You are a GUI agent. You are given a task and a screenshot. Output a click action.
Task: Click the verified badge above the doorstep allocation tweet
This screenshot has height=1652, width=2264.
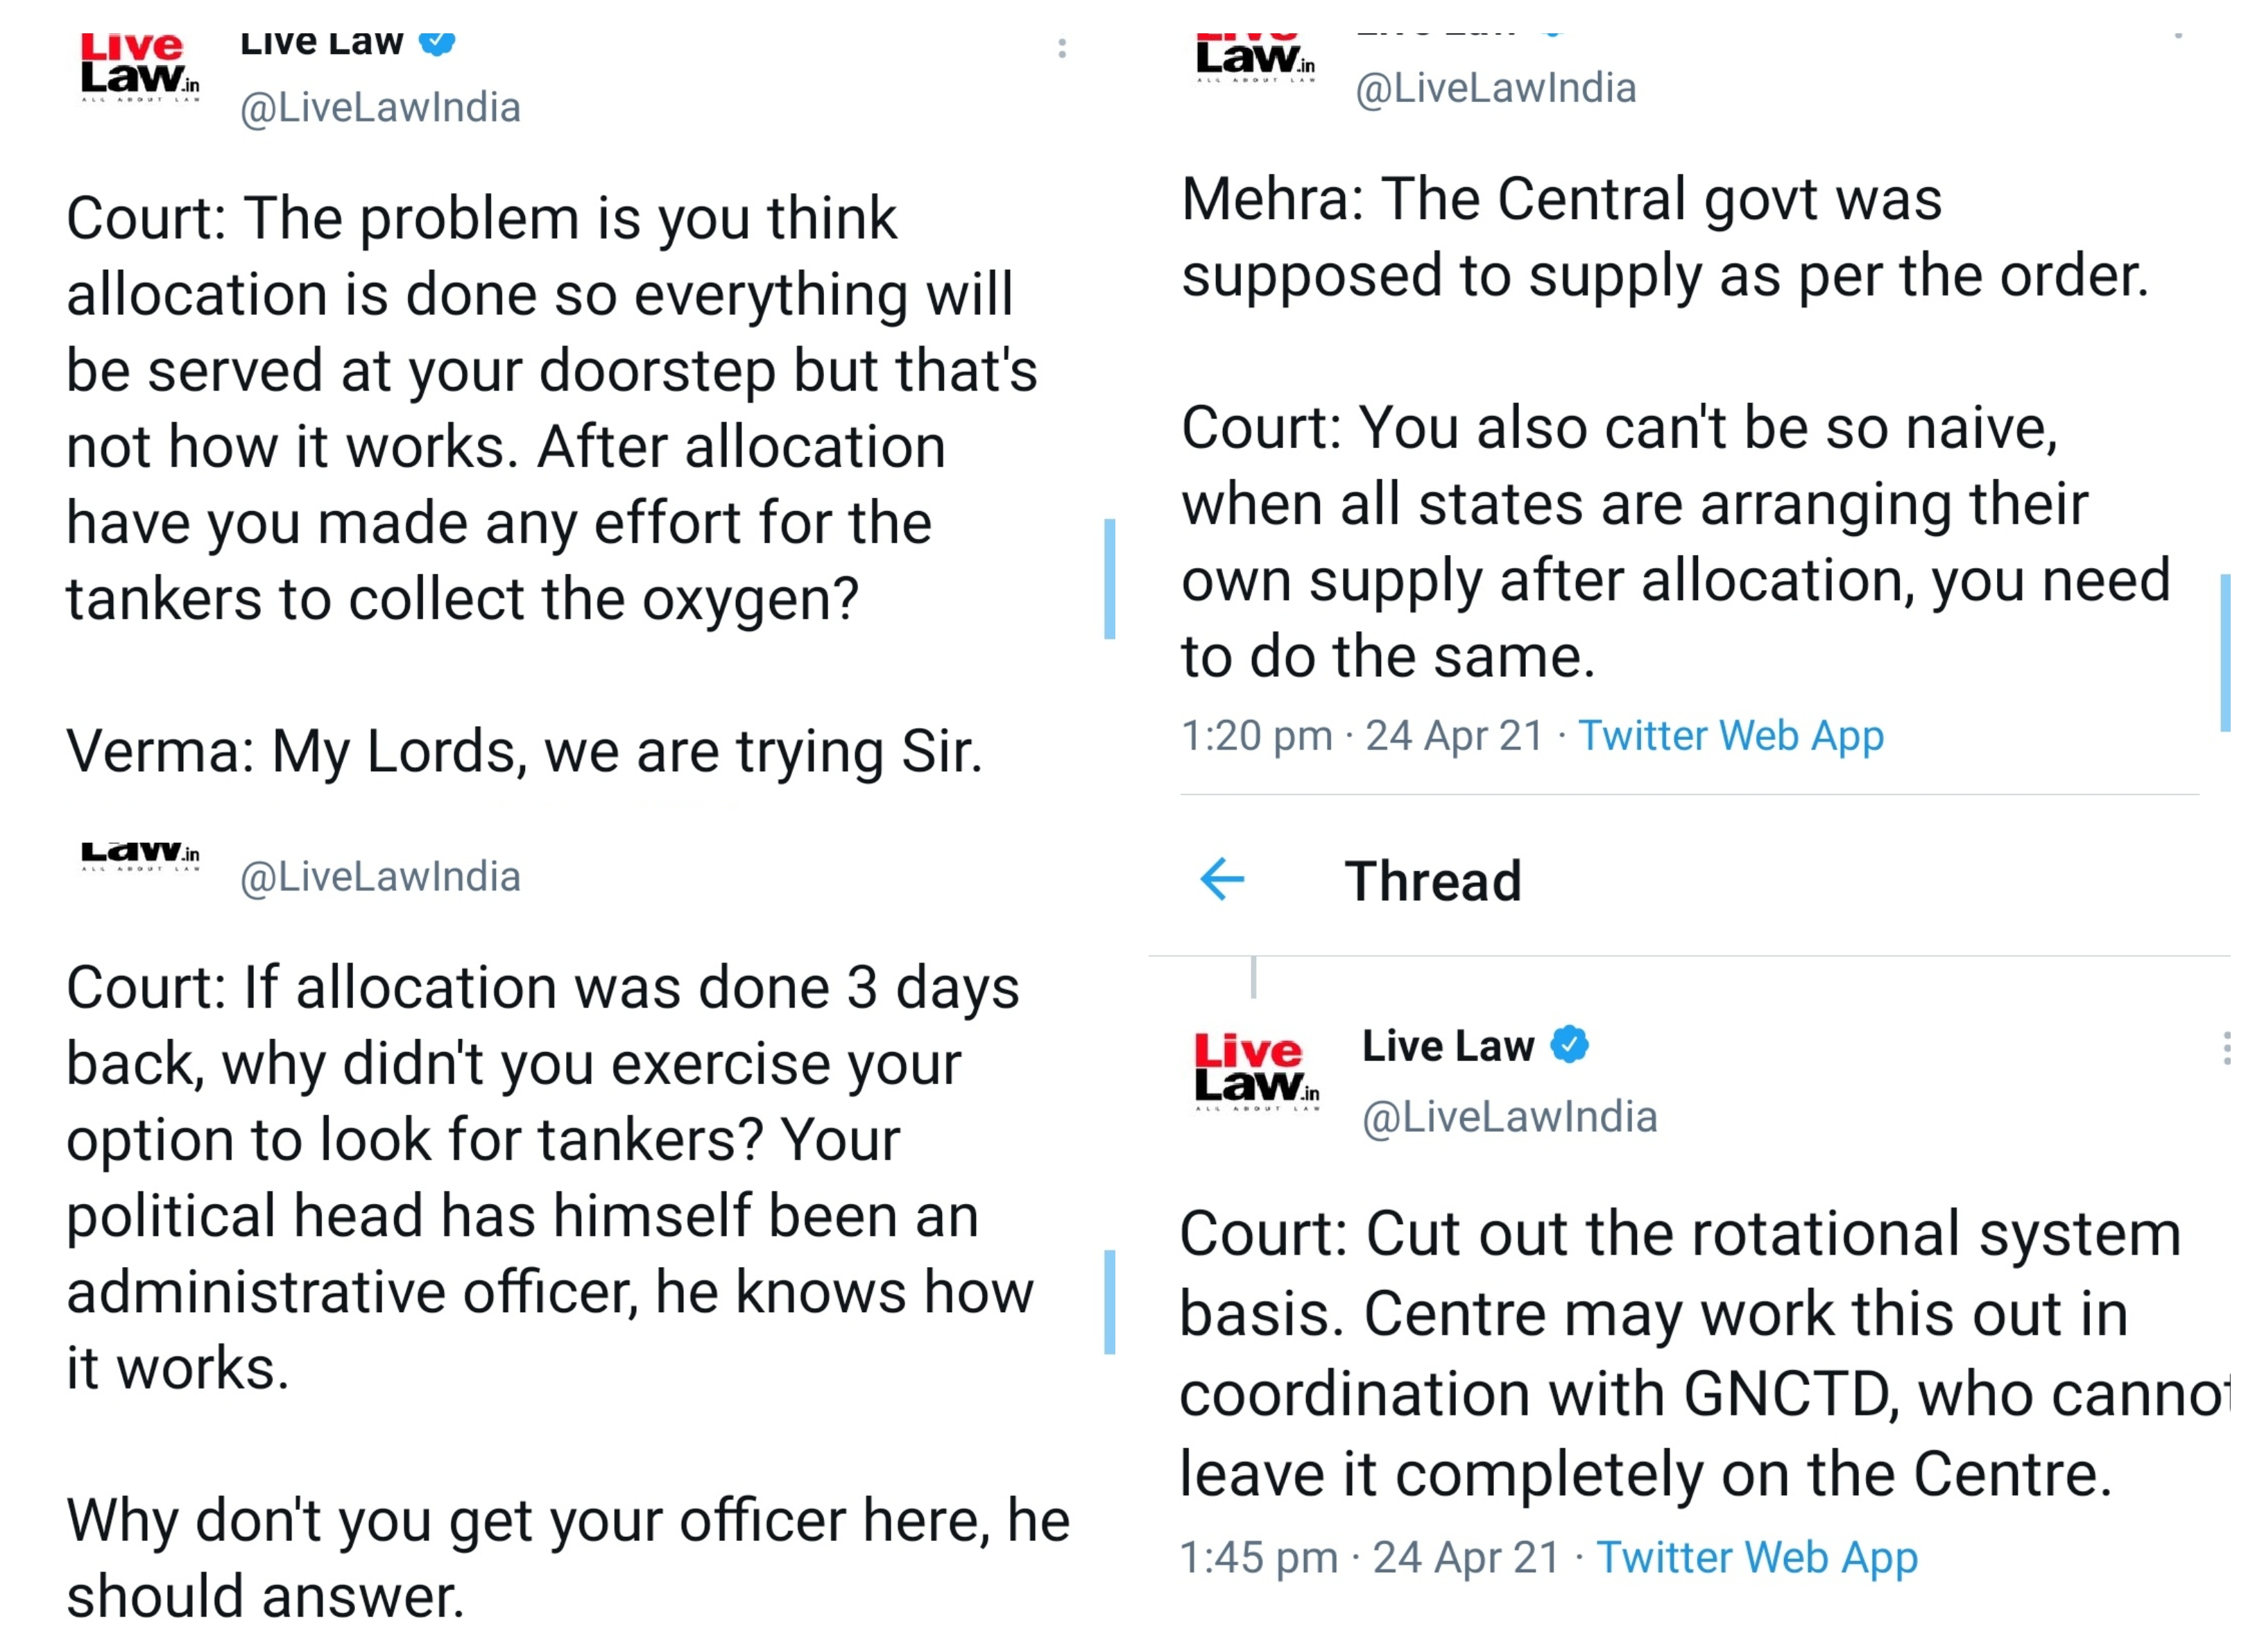point(437,43)
